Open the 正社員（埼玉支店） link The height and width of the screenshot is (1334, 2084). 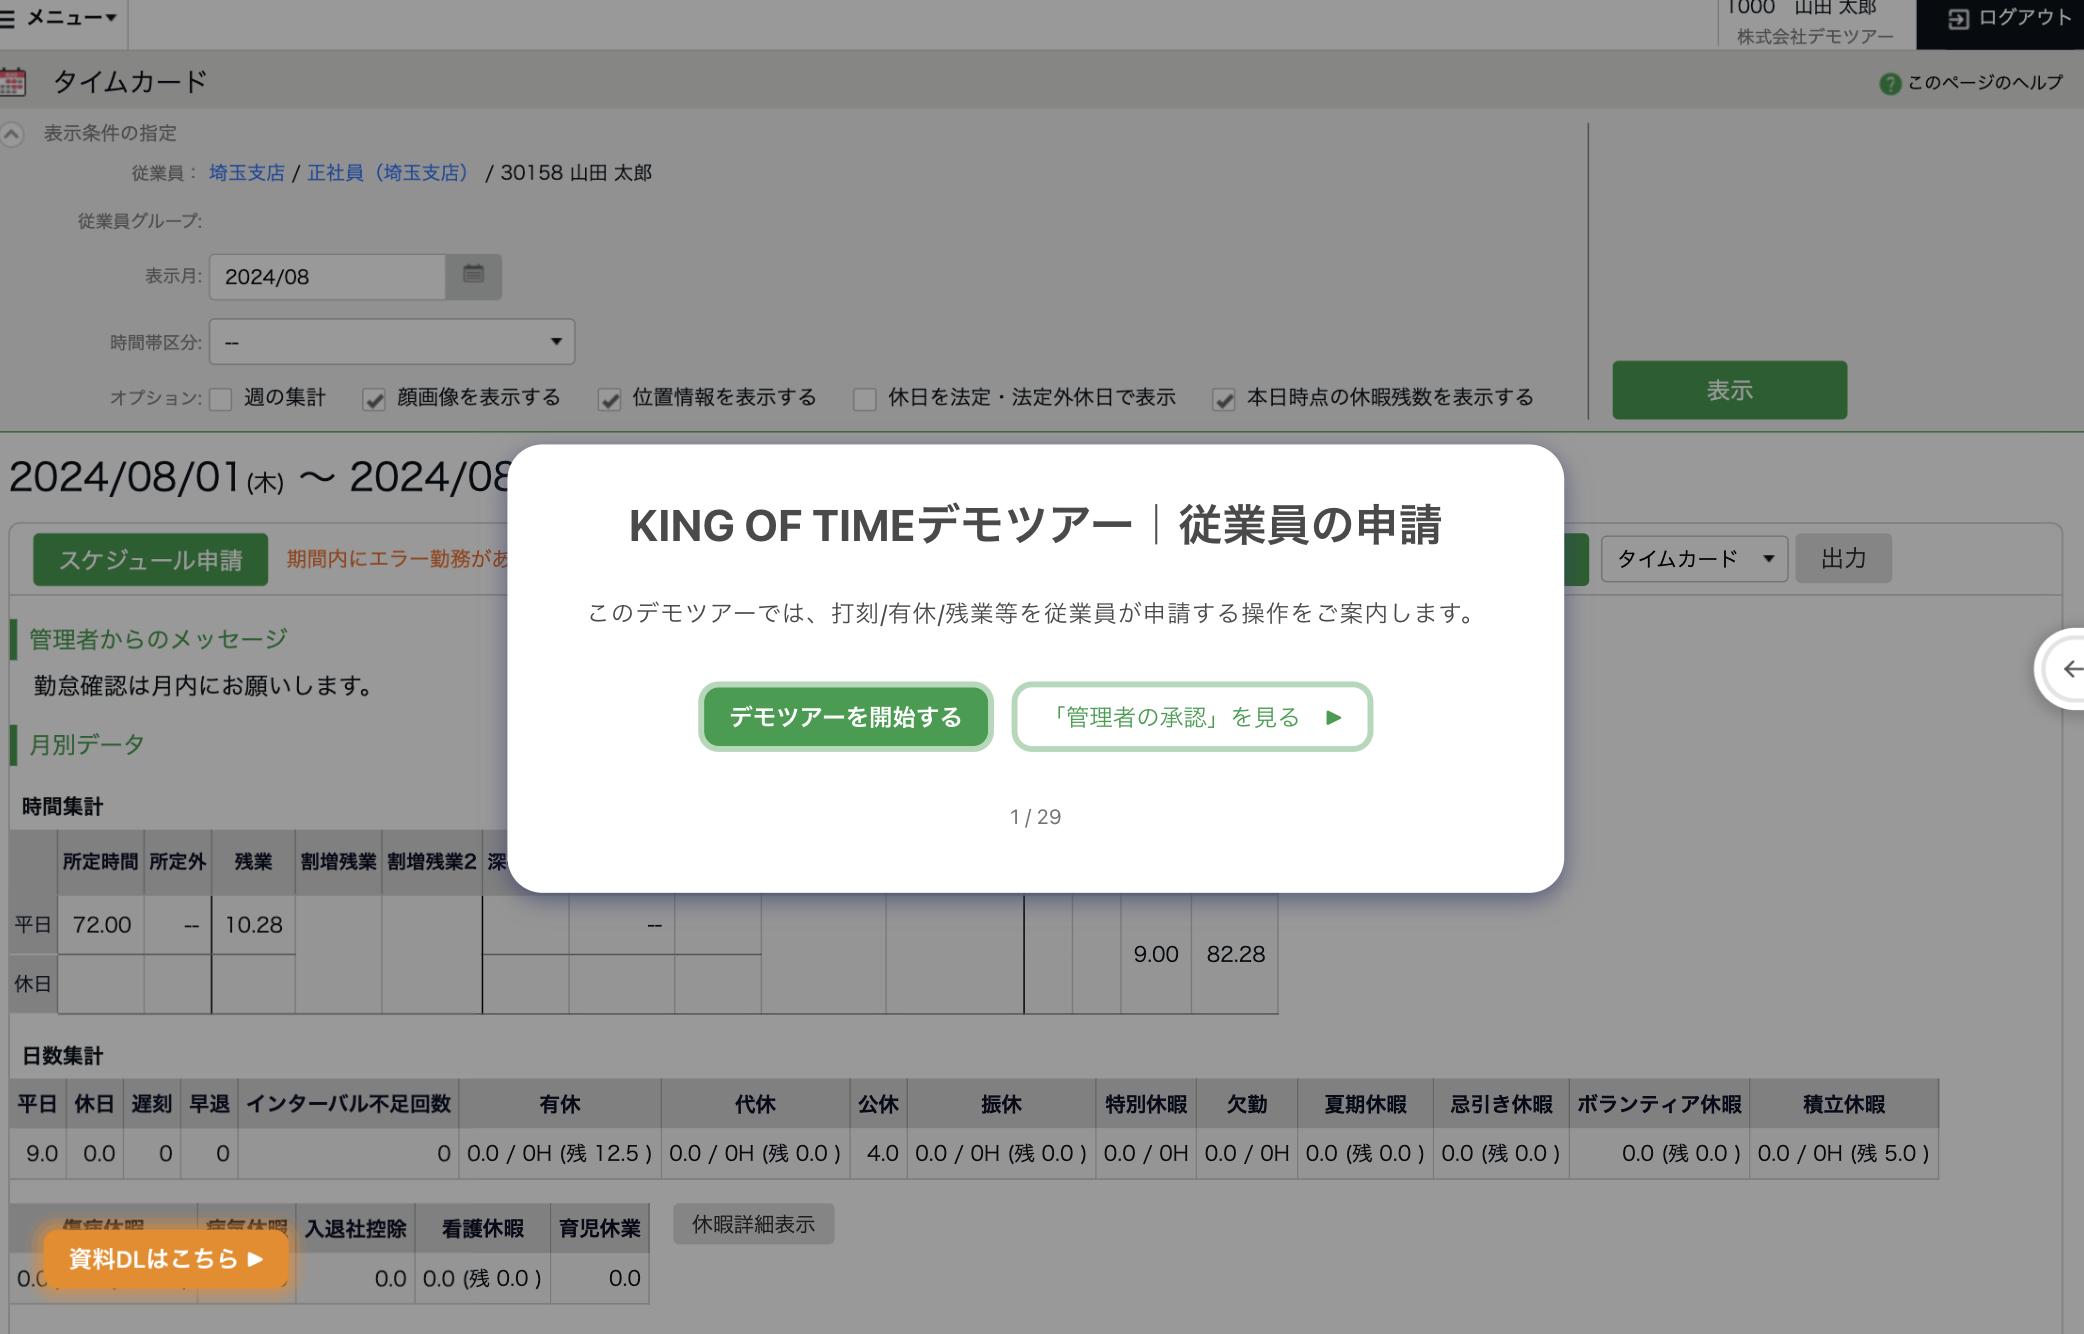[x=387, y=173]
